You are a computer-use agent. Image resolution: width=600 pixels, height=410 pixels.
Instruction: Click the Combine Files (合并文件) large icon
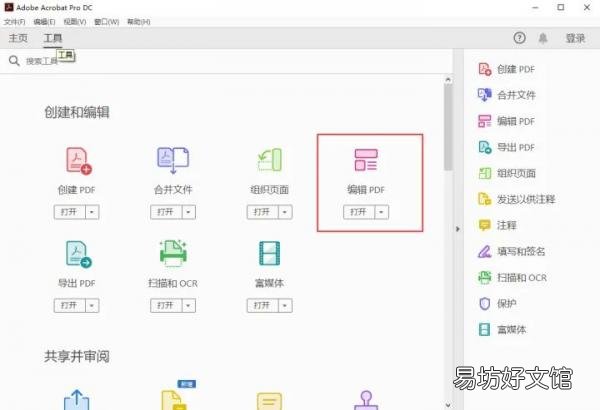[173, 160]
